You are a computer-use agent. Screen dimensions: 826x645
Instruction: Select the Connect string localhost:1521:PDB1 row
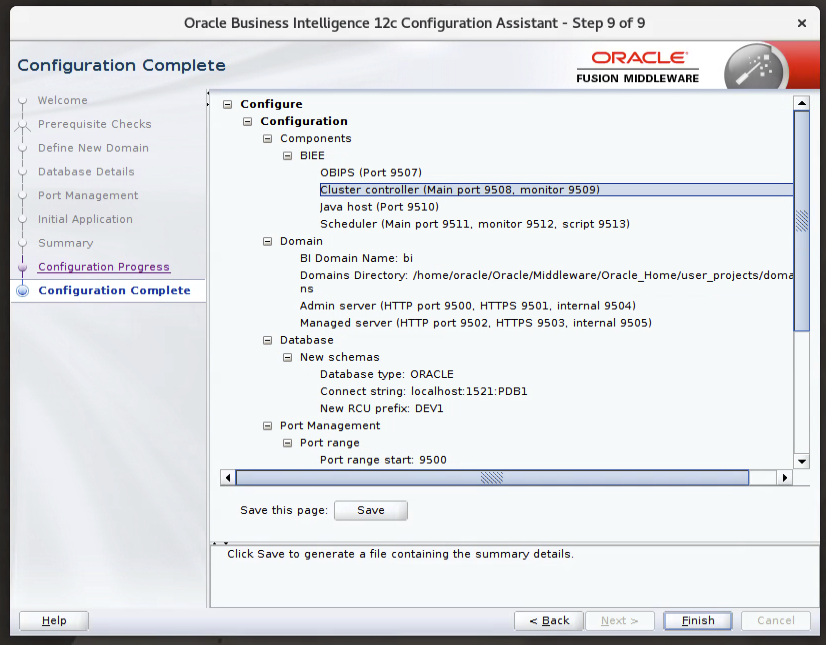point(424,392)
